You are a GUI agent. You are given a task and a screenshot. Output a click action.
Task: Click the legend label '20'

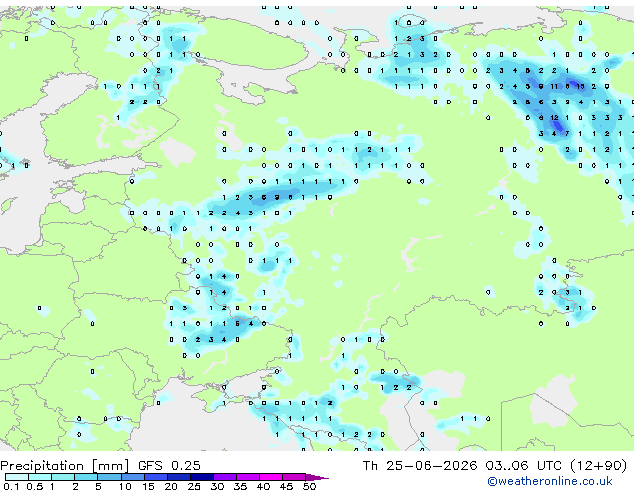[171, 486]
